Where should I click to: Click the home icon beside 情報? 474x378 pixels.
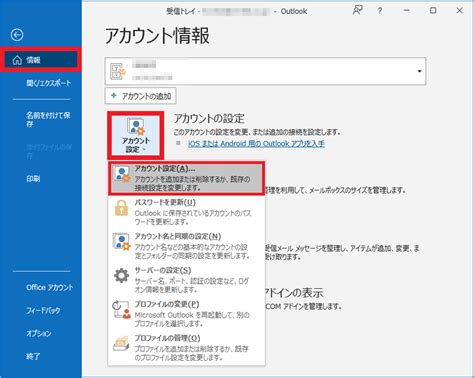pos(17,60)
